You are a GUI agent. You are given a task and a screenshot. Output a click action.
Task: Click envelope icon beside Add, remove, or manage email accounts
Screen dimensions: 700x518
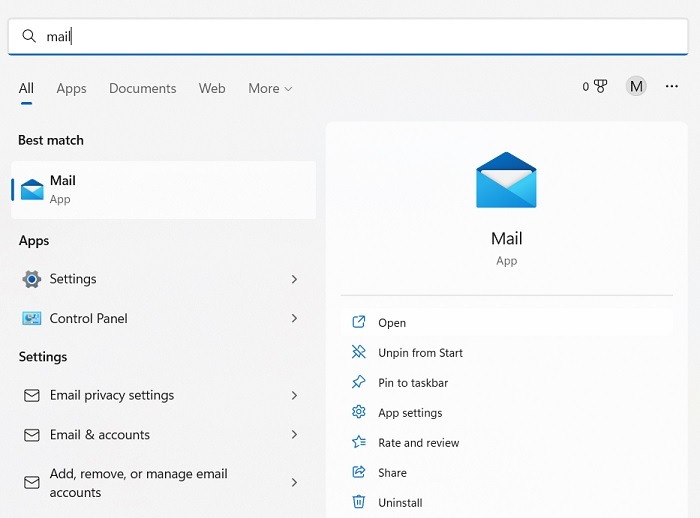[32, 482]
